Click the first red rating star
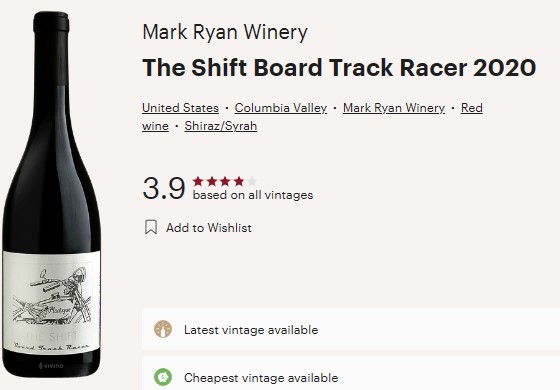560x390 pixels. coord(198,181)
